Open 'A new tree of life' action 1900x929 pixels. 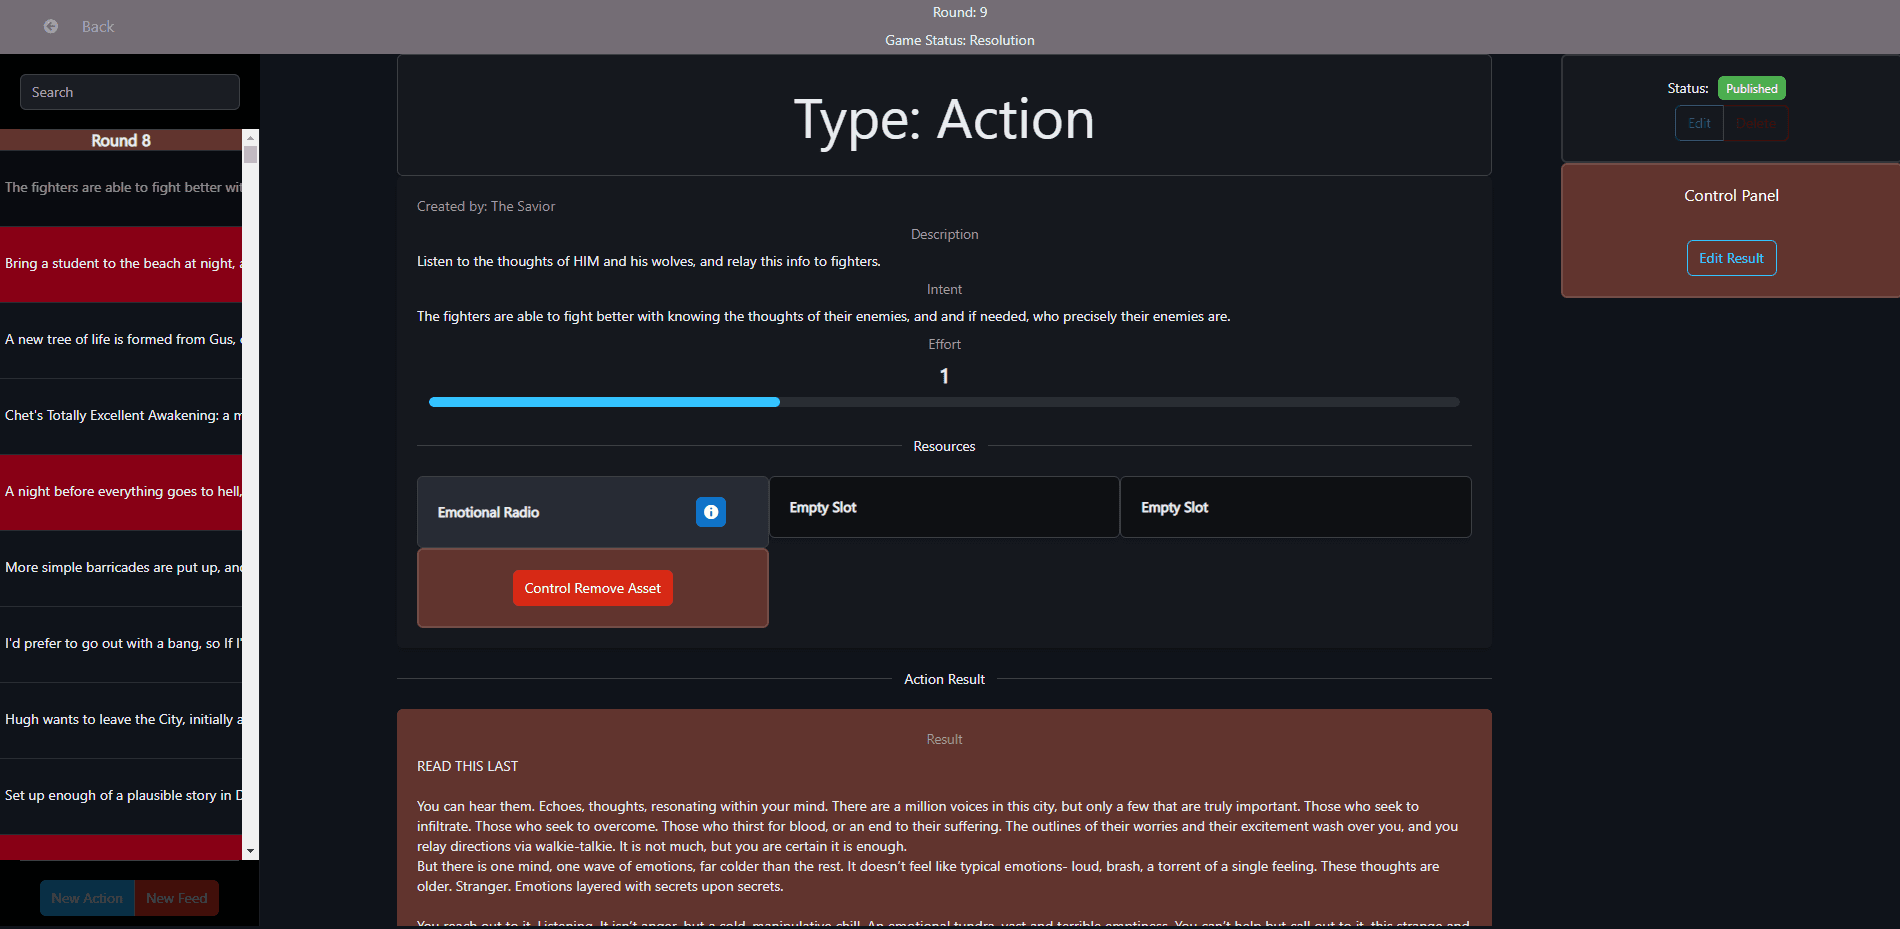[x=121, y=340]
